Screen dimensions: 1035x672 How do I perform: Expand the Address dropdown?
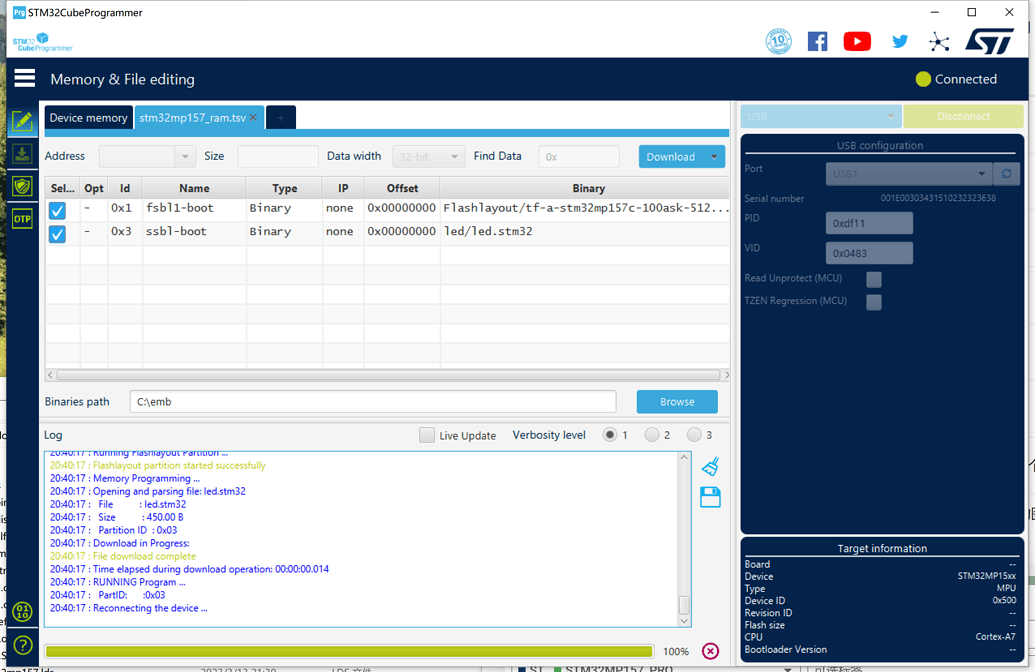(184, 157)
